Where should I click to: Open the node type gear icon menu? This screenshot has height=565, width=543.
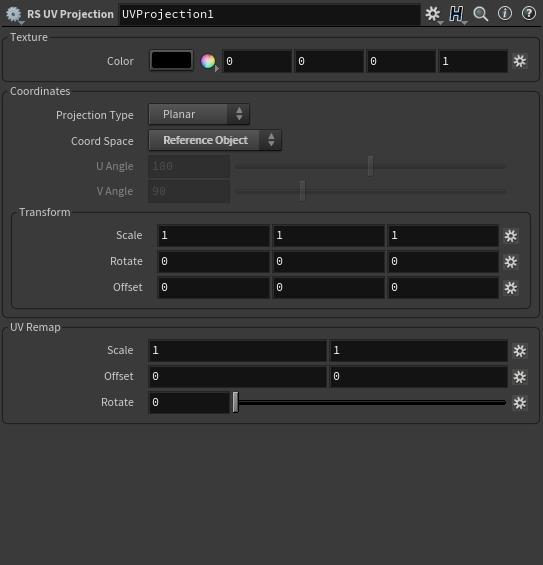pyautogui.click(x=14, y=14)
